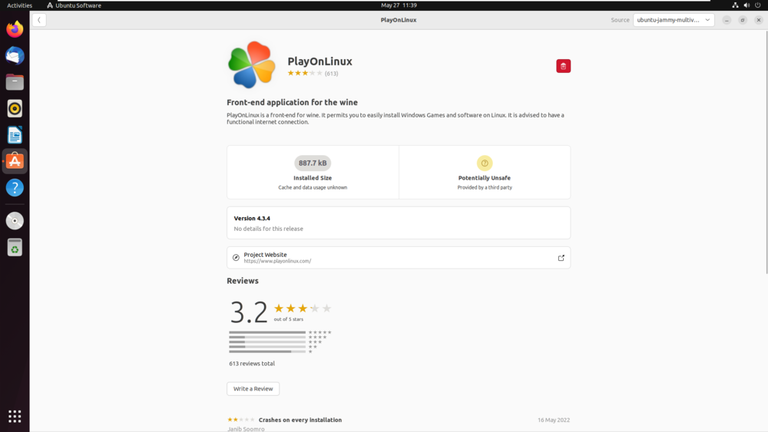768x432 pixels.
Task: Click the Potentially Unsafe warning icon
Action: coord(484,163)
